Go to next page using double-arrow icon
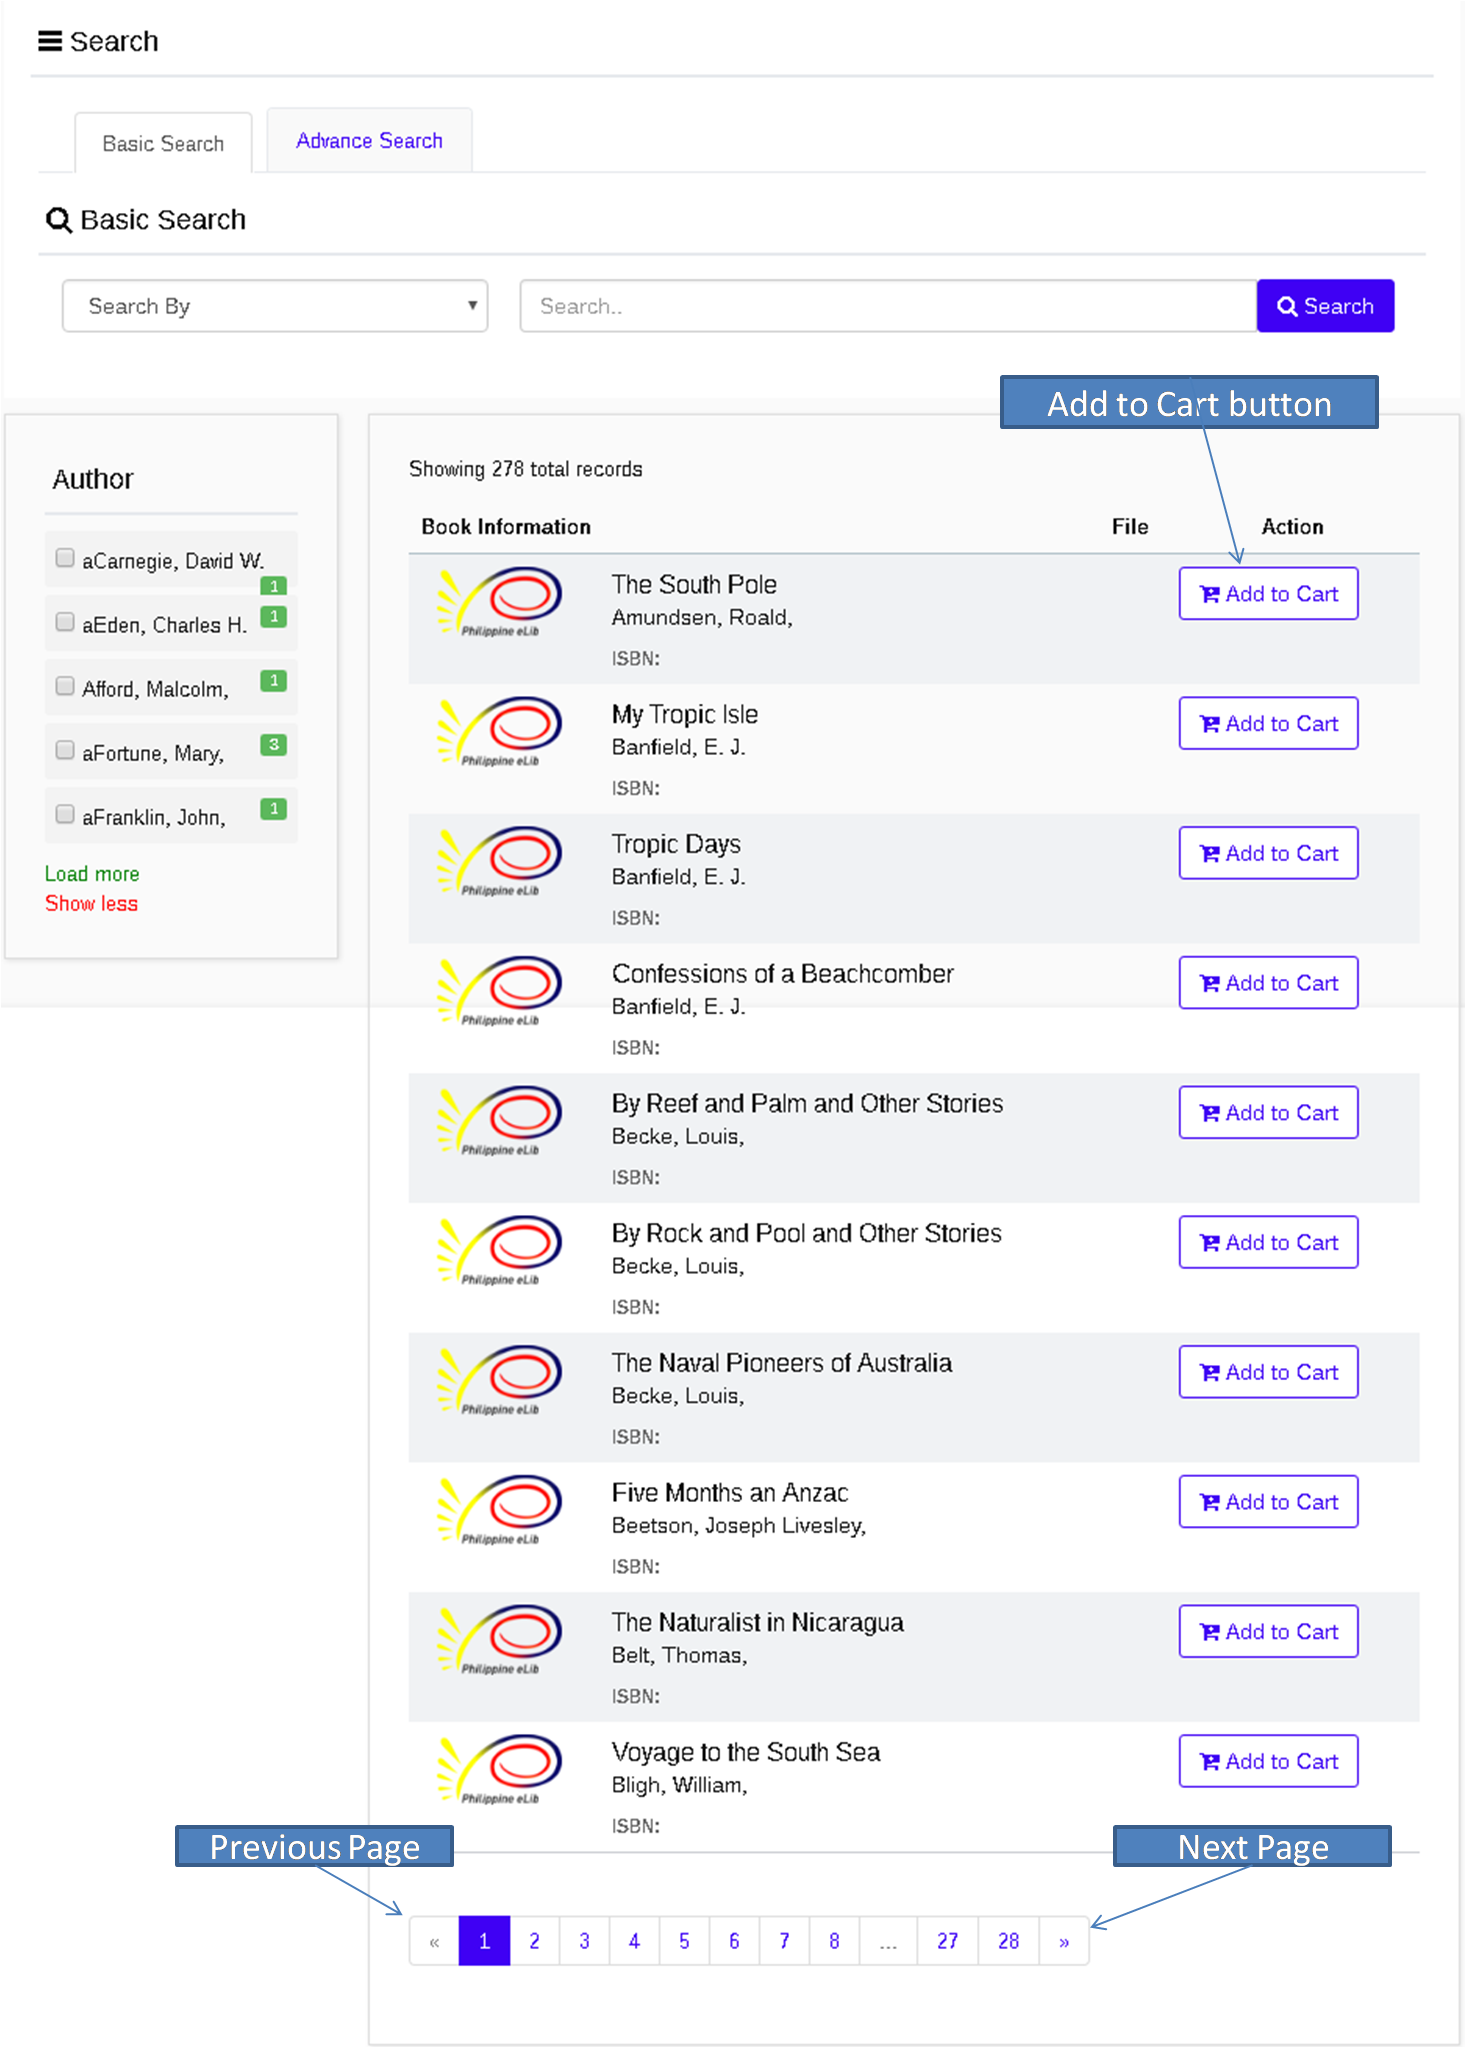Screen dimensions: 1466x2048 coord(1064,1942)
